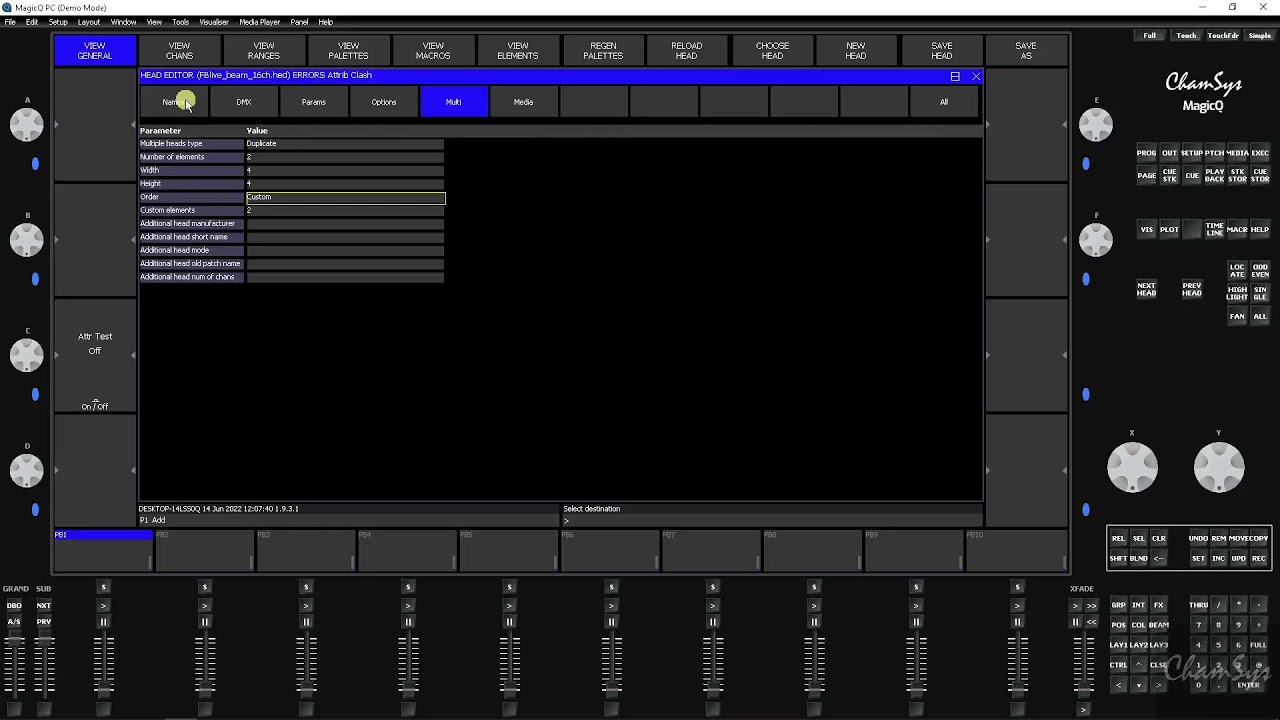Click the FAN button
Screen dimensions: 1280x720
[1237, 316]
